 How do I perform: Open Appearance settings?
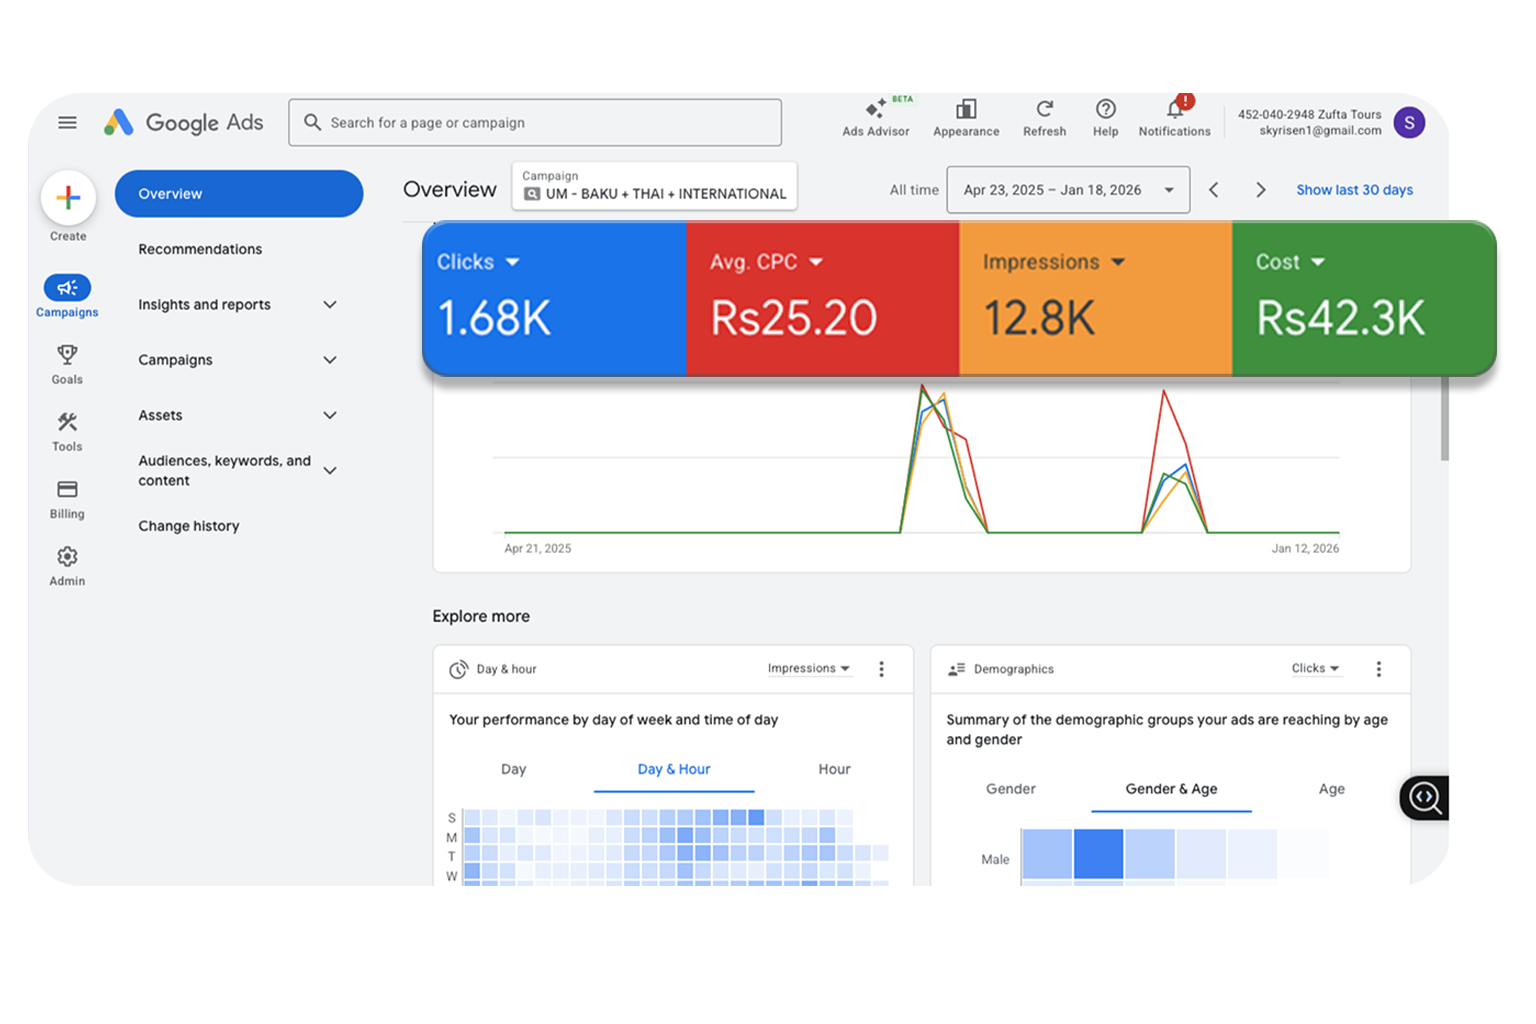(x=966, y=117)
